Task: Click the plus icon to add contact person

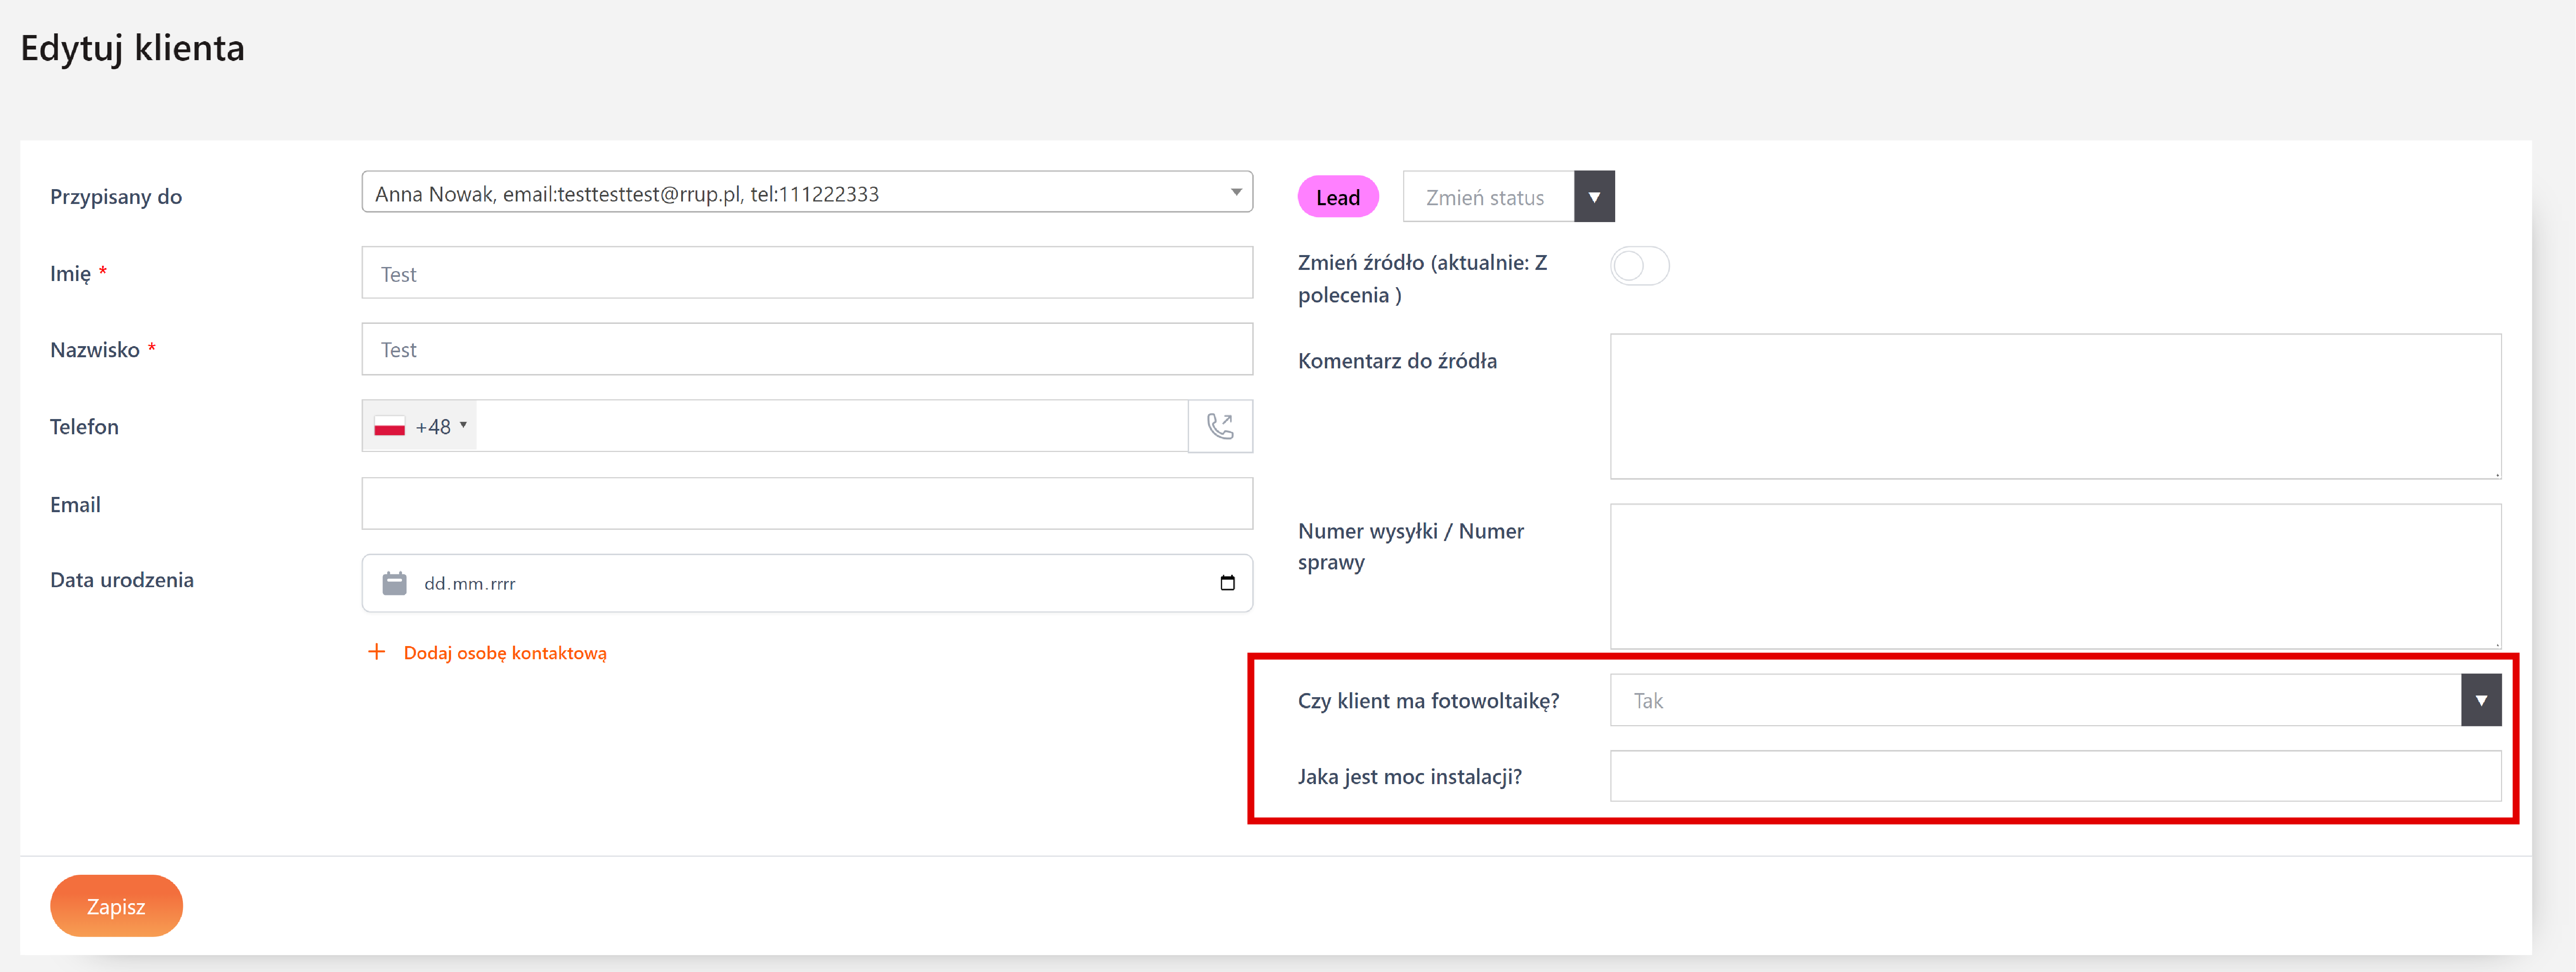Action: (376, 652)
